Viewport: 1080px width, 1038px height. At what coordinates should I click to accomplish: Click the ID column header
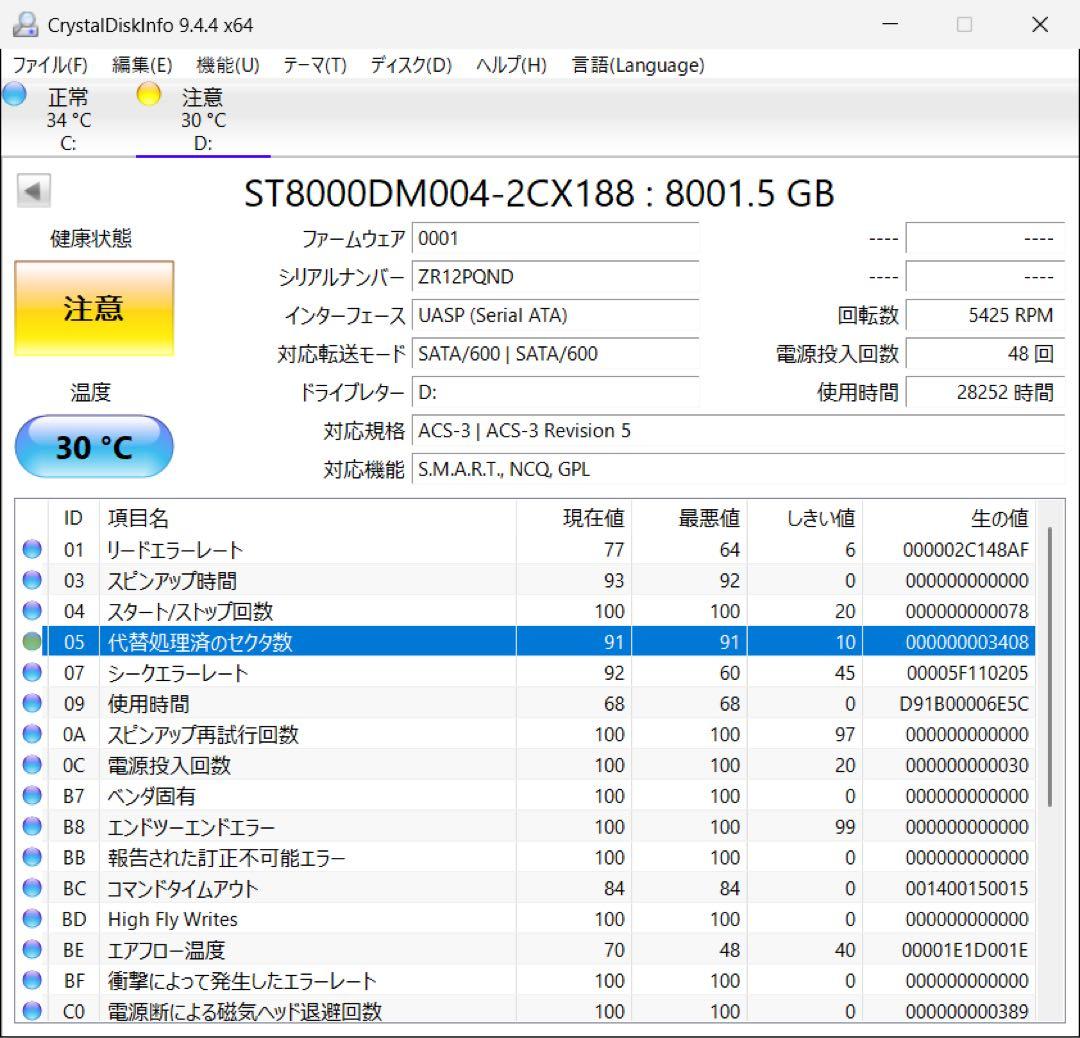pyautogui.click(x=74, y=518)
